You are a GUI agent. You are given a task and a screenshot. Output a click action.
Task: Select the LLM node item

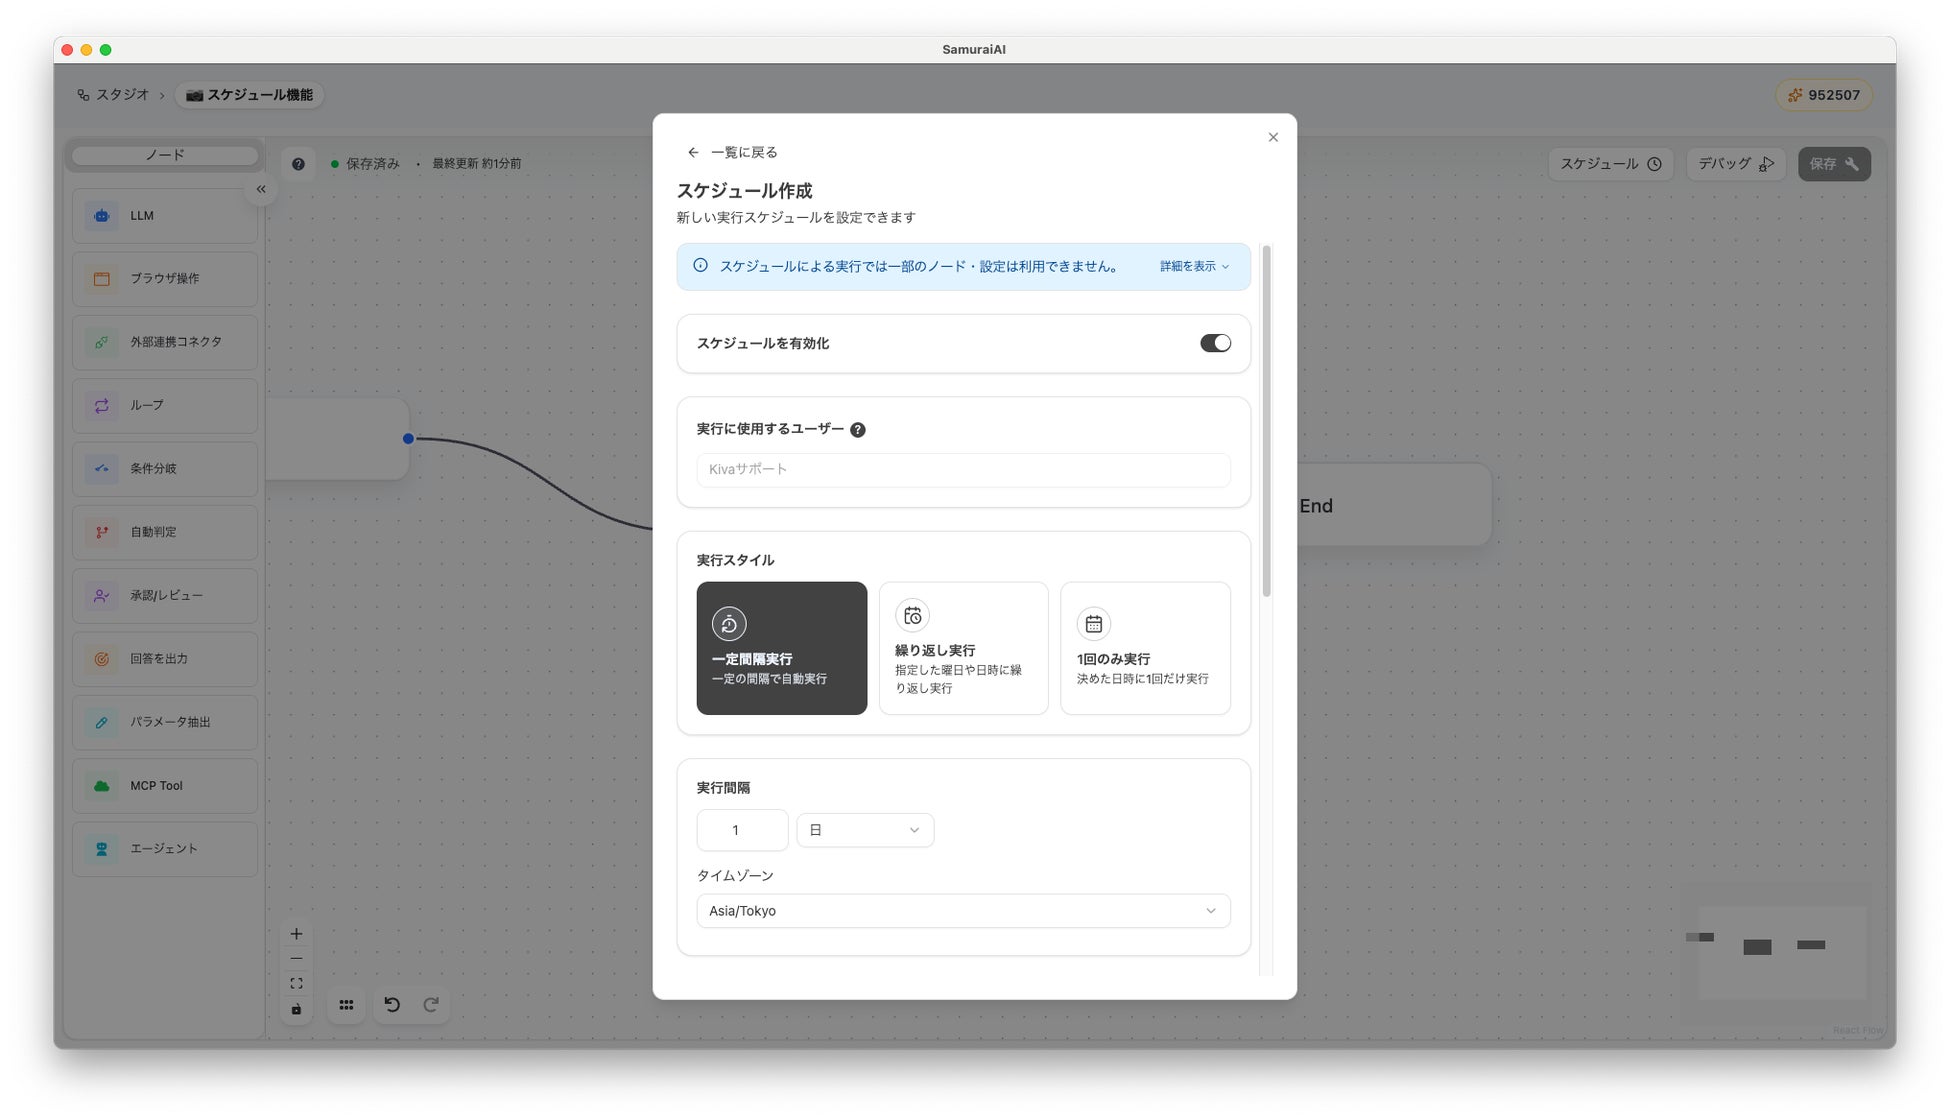165,216
